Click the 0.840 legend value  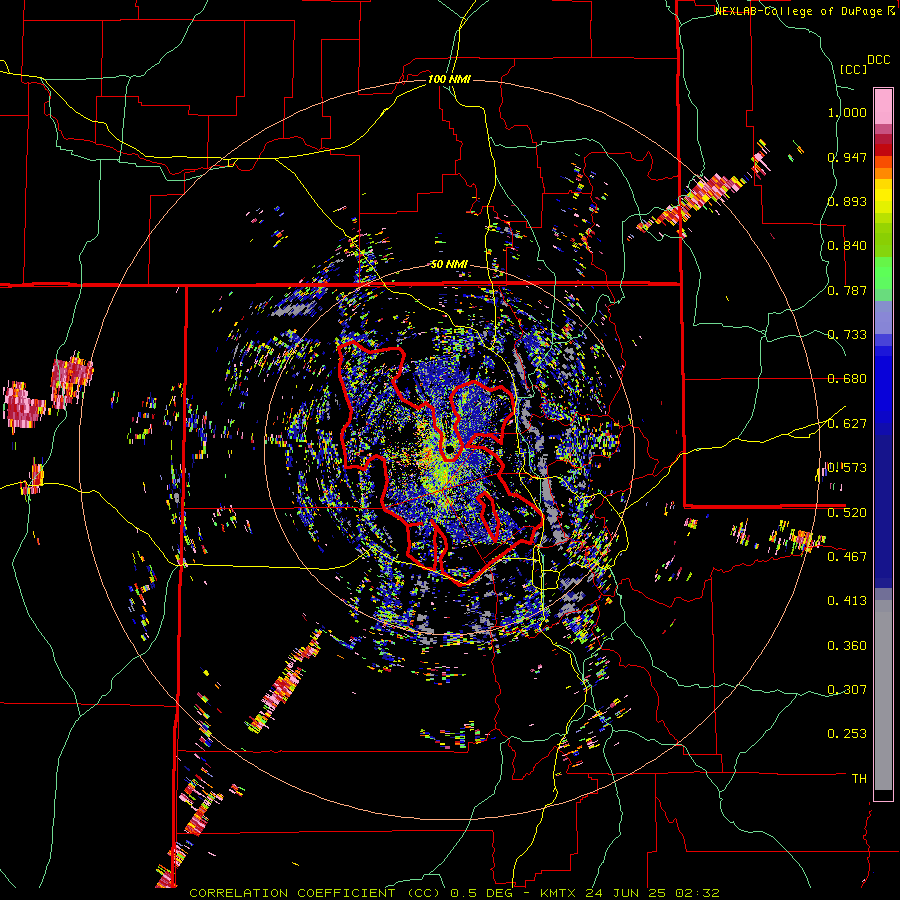tap(847, 246)
